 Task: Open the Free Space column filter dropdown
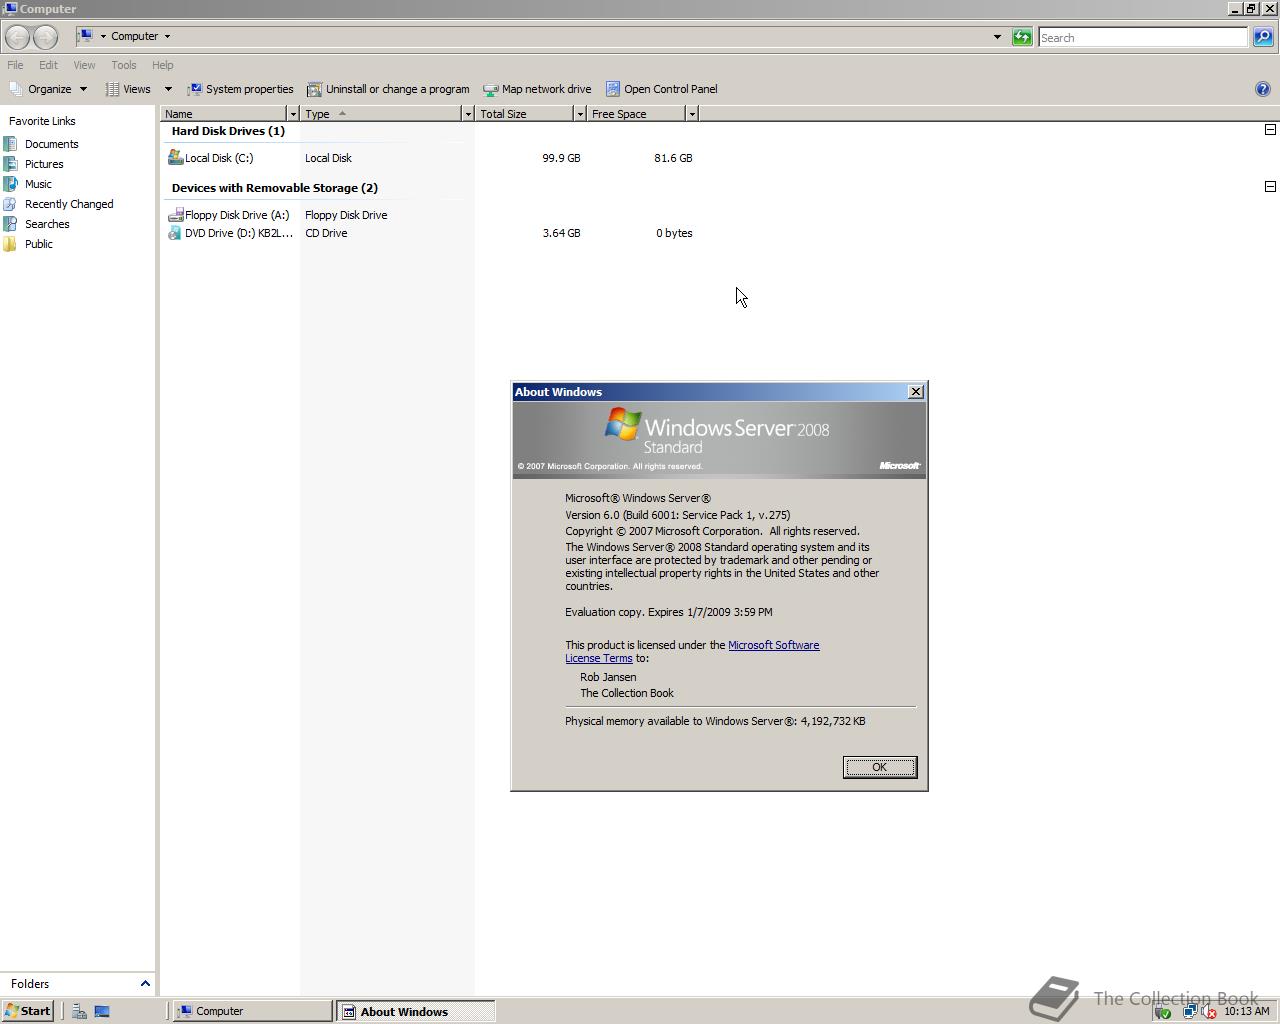(691, 114)
